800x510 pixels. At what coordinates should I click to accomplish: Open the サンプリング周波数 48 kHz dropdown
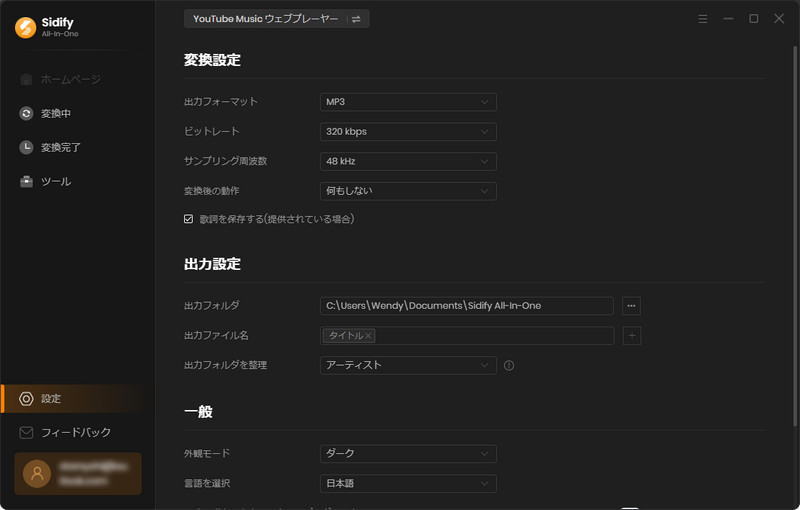coord(408,161)
